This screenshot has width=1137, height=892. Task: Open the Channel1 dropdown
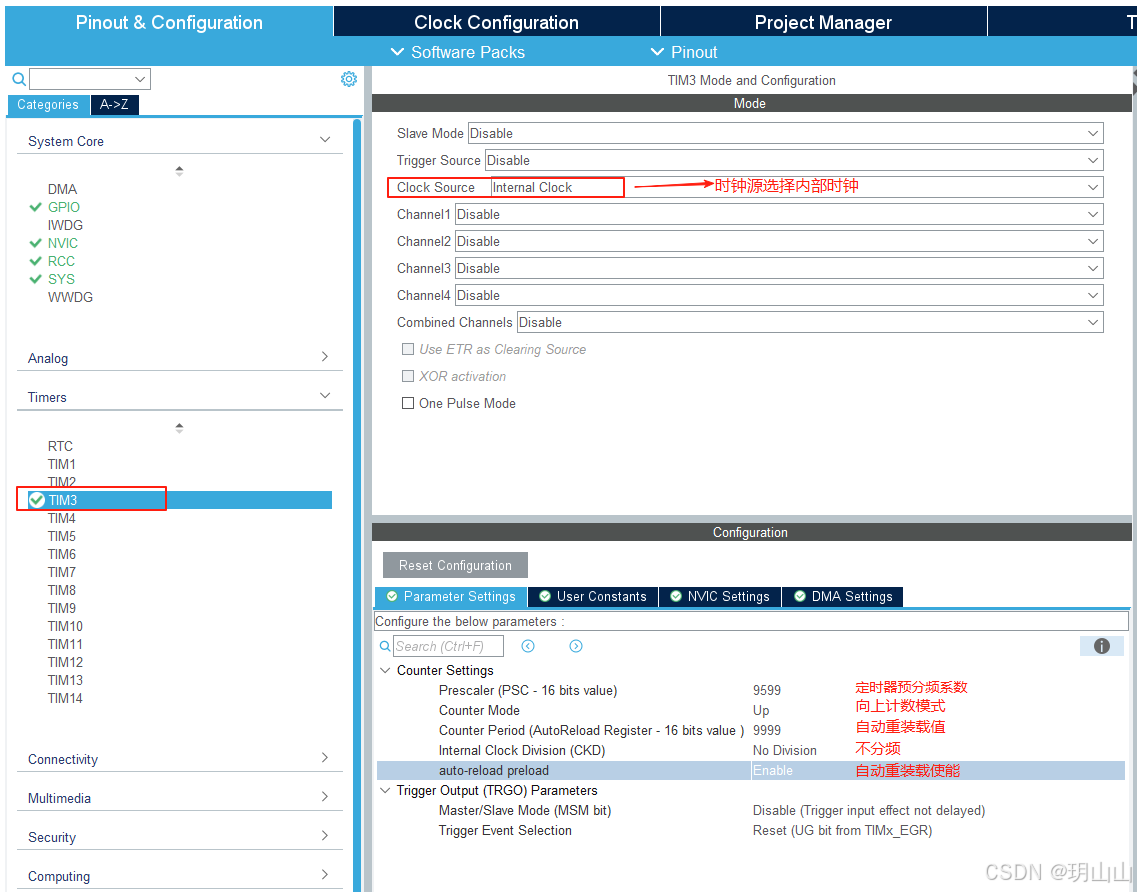[x=779, y=214]
